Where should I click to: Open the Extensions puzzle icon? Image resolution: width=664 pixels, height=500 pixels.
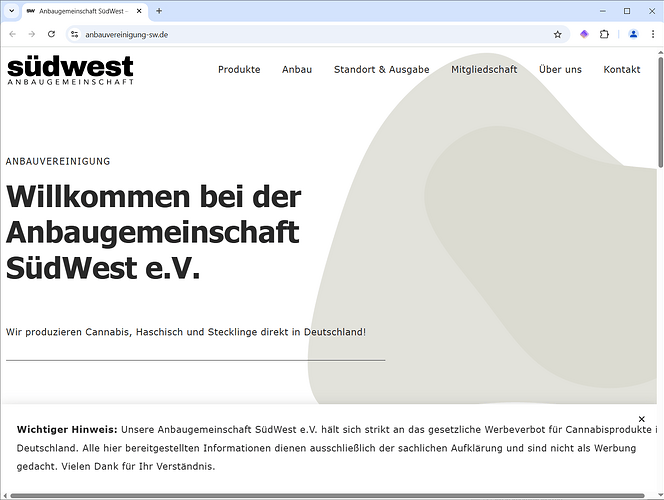(604, 34)
